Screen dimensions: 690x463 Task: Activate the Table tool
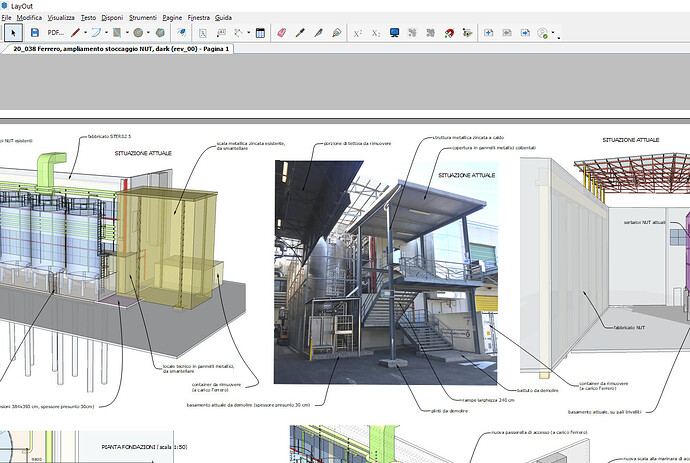point(260,33)
